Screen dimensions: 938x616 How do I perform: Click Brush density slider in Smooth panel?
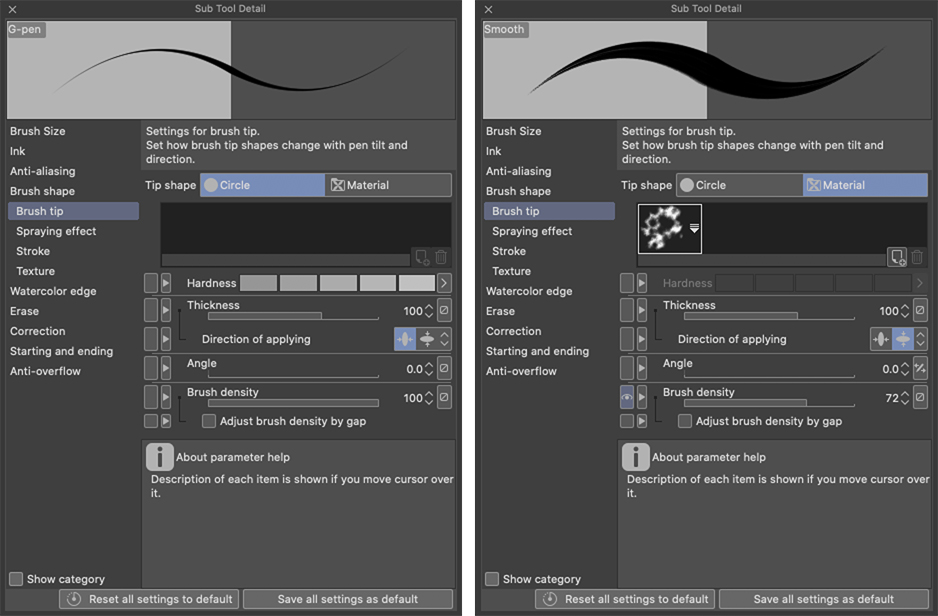pos(769,404)
